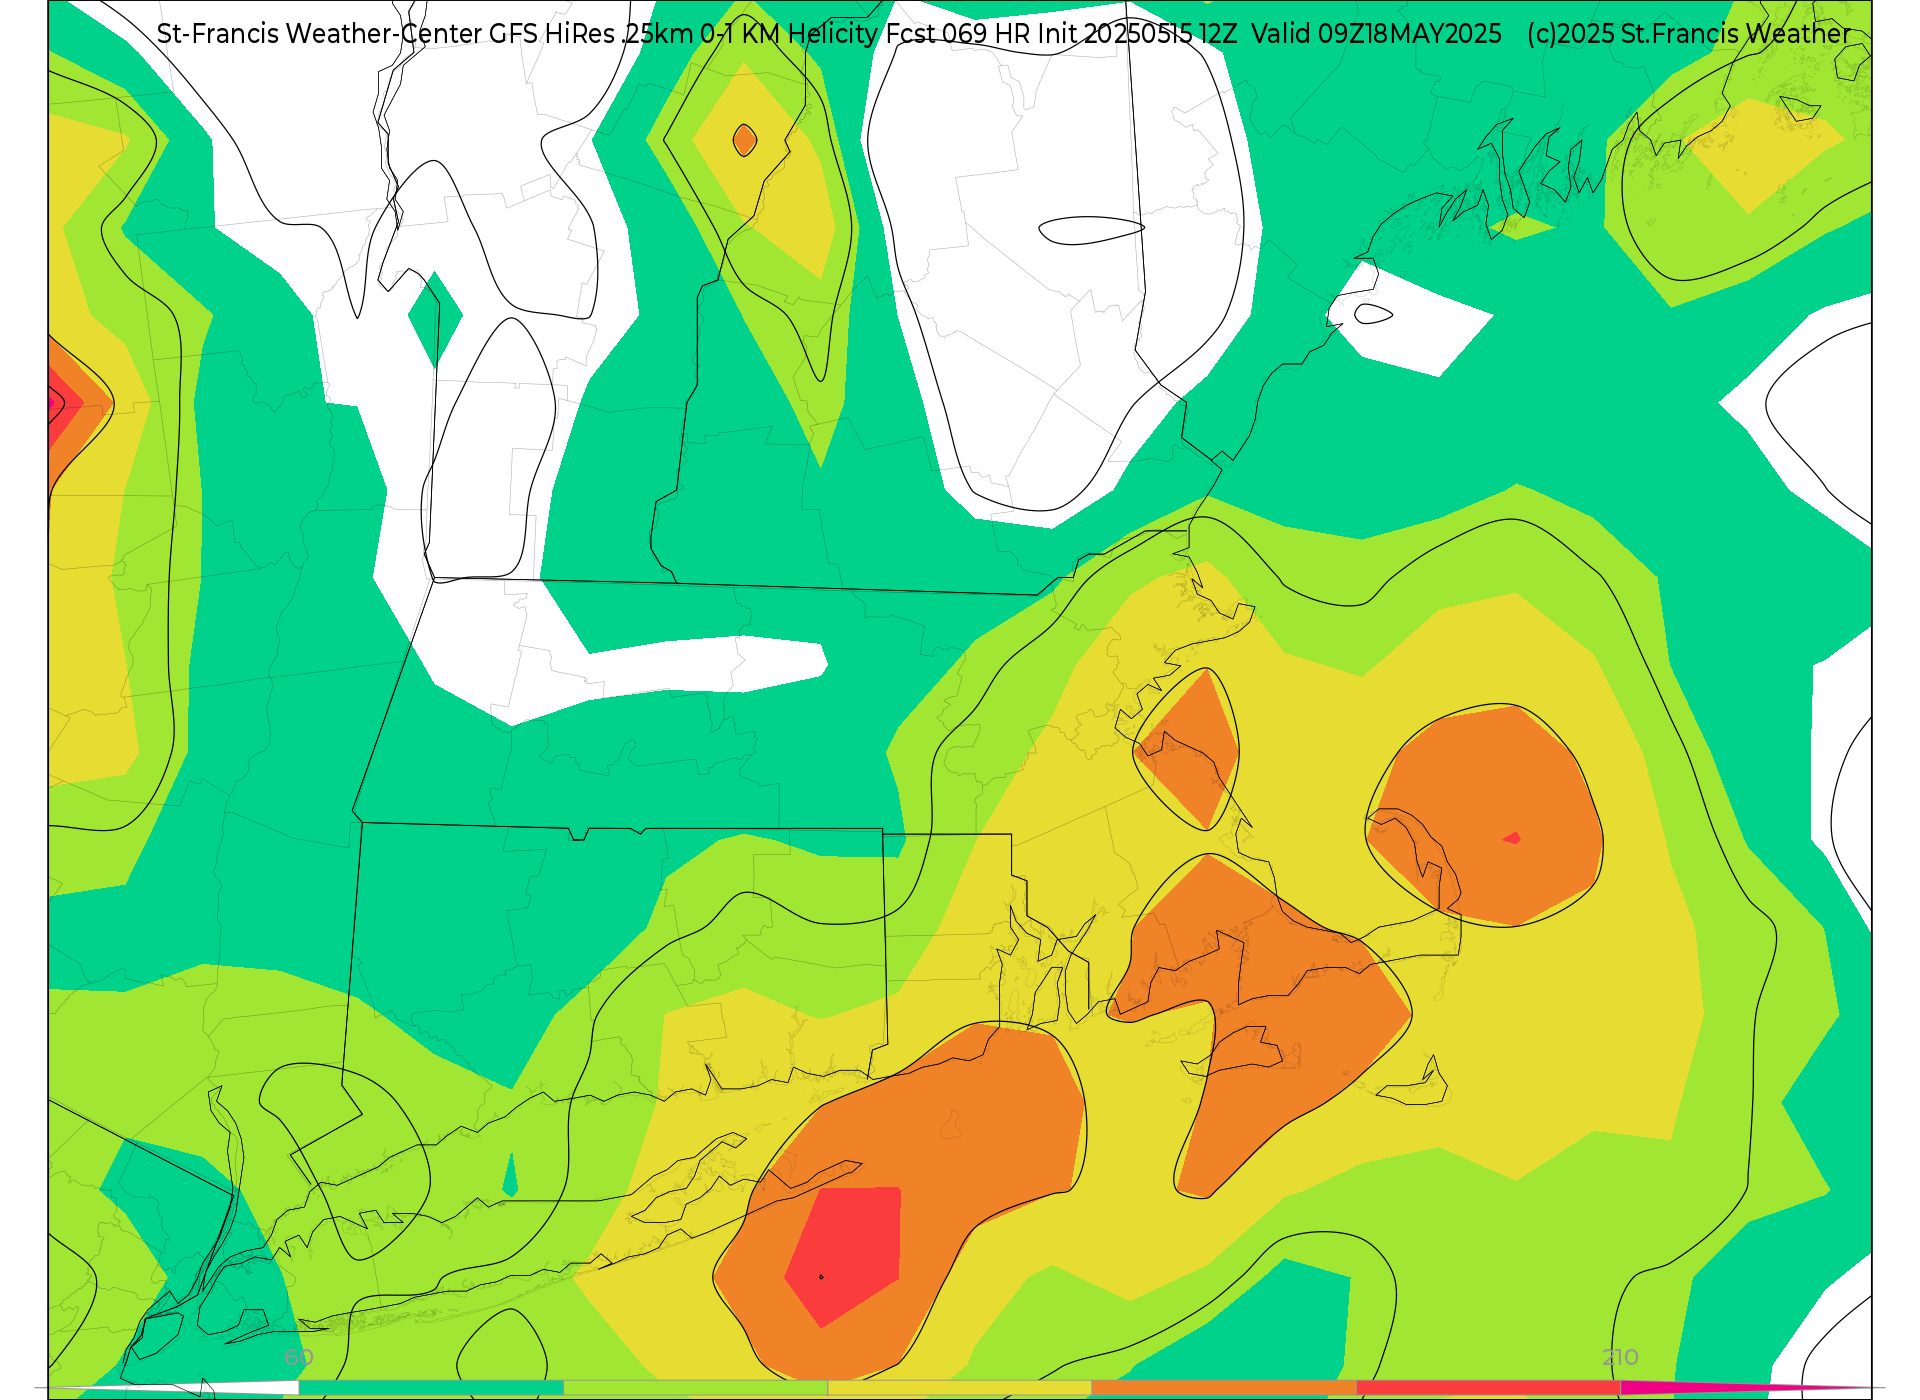
Task: Click the '(c)2025 St.Francis Weather' copyright text
Action: (1688, 34)
